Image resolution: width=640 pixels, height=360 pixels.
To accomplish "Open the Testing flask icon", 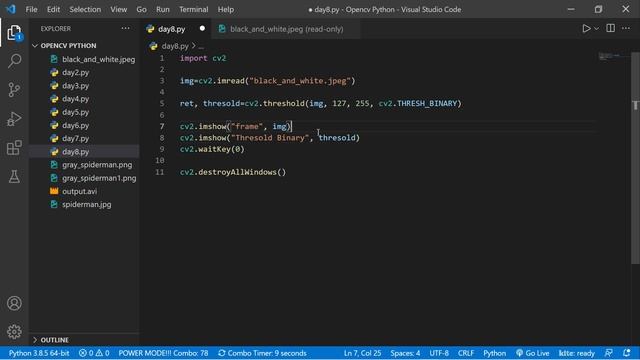I will pyautogui.click(x=14, y=176).
